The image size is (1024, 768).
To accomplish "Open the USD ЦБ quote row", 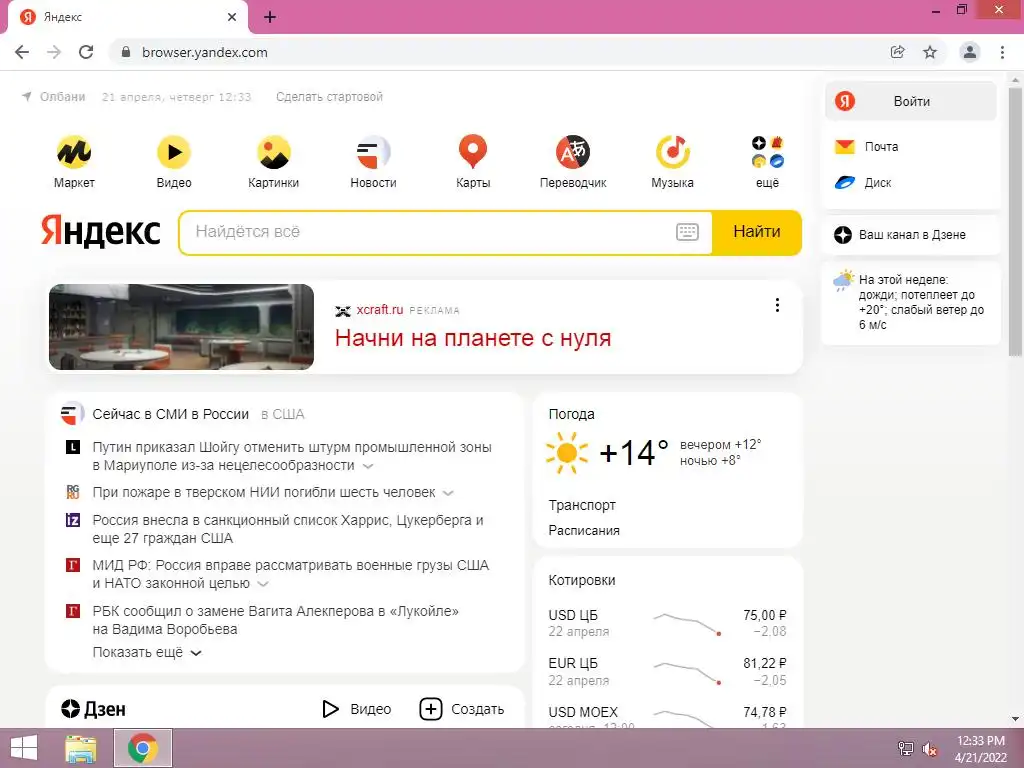I will pyautogui.click(x=667, y=624).
